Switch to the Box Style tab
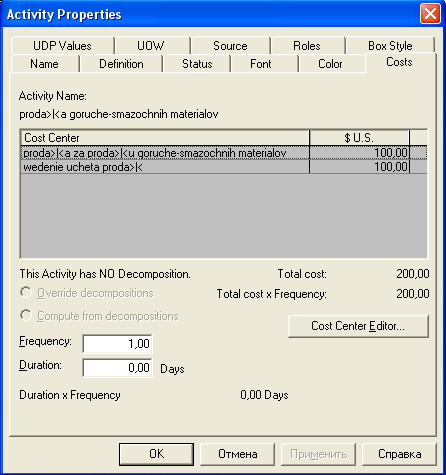The width and height of the screenshot is (446, 475). point(390,46)
